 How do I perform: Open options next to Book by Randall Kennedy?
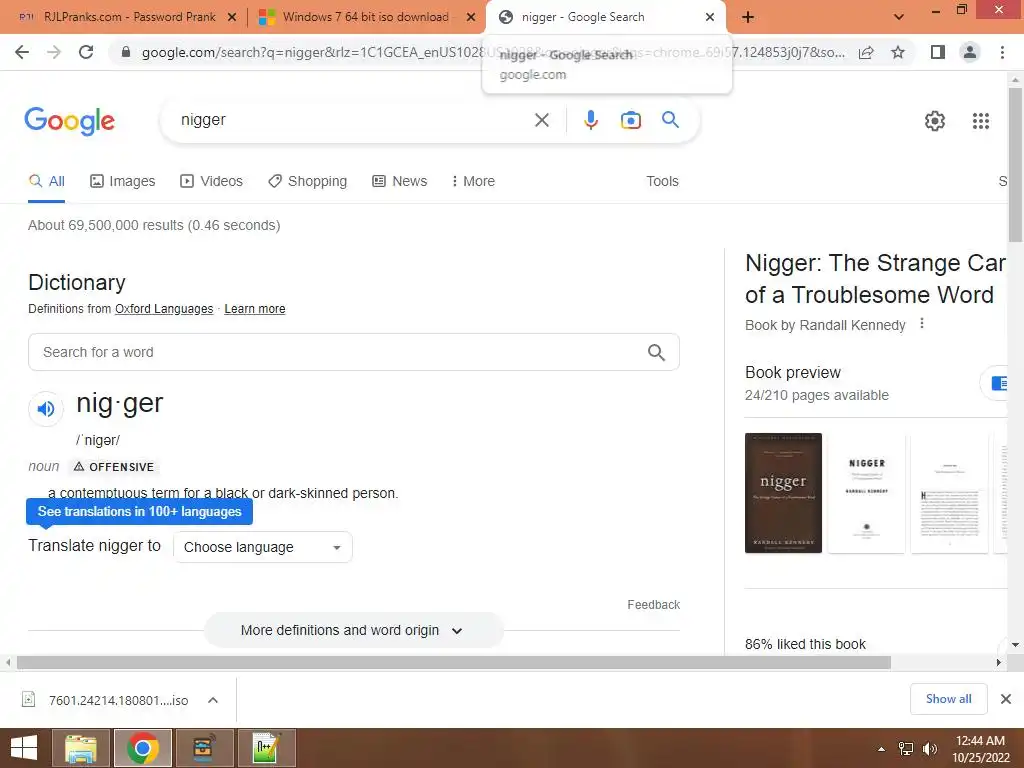(921, 323)
